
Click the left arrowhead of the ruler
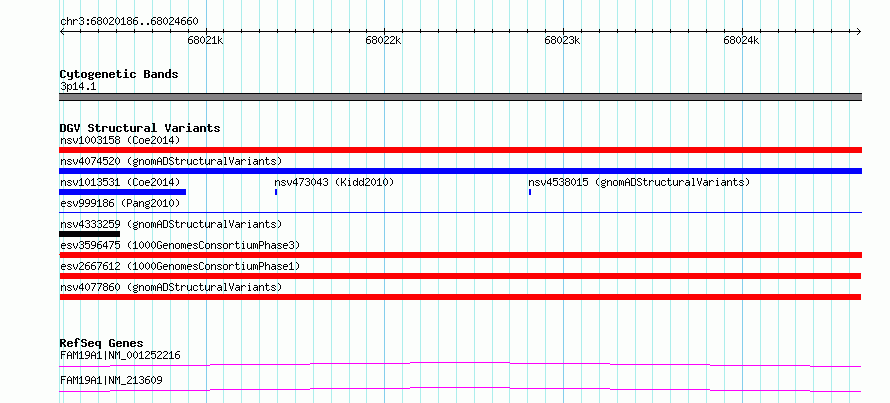(x=62, y=31)
